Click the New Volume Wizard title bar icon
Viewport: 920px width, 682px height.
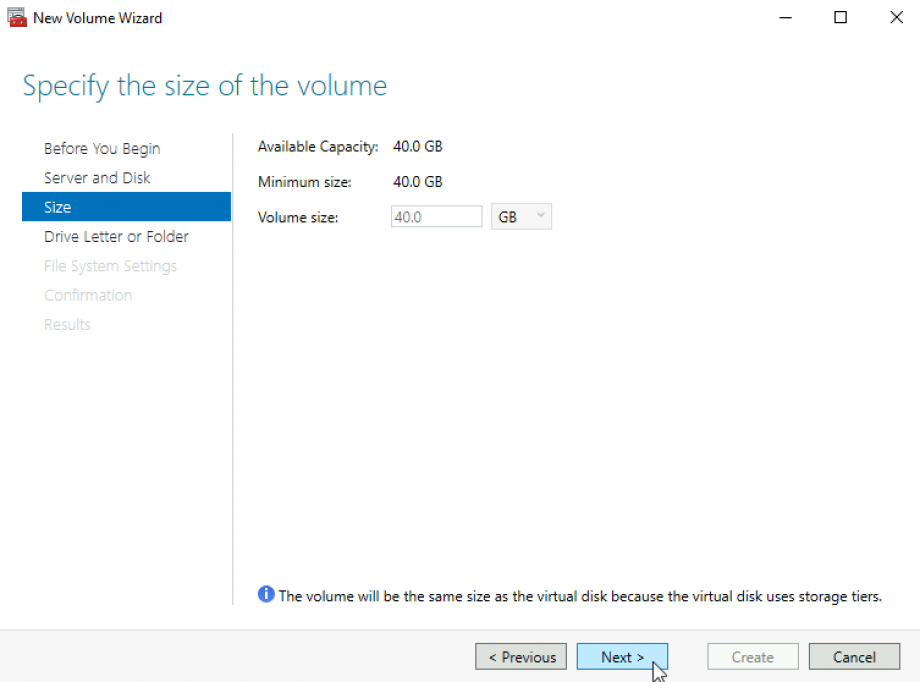[x=17, y=18]
